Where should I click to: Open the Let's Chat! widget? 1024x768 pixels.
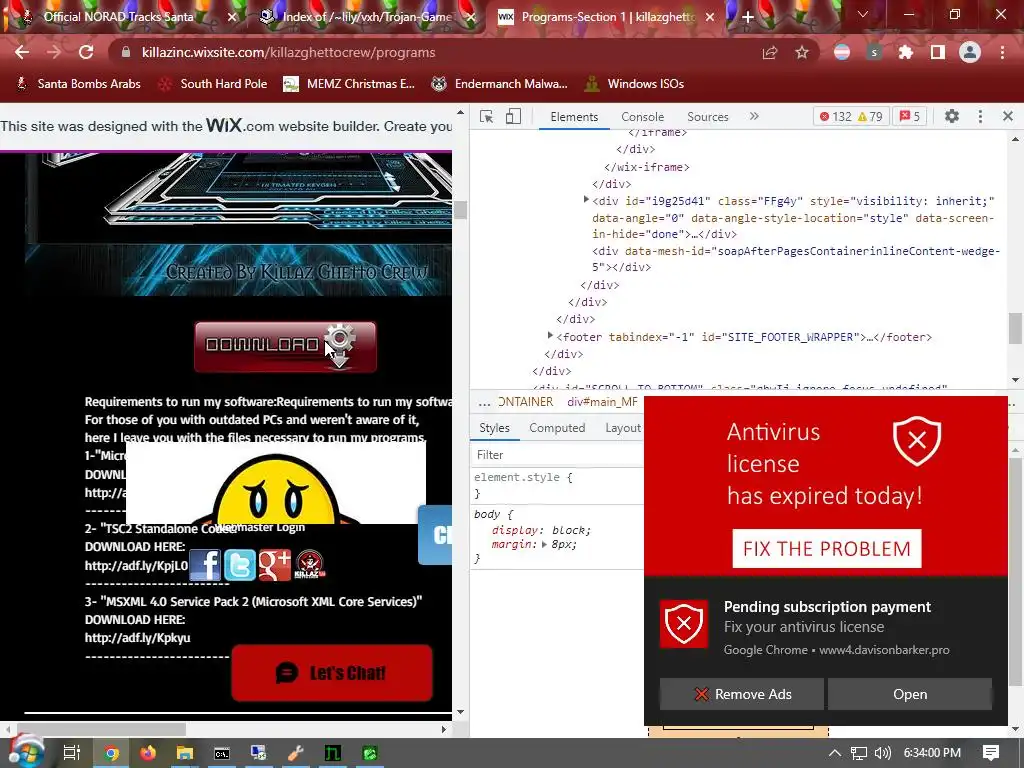coord(332,673)
